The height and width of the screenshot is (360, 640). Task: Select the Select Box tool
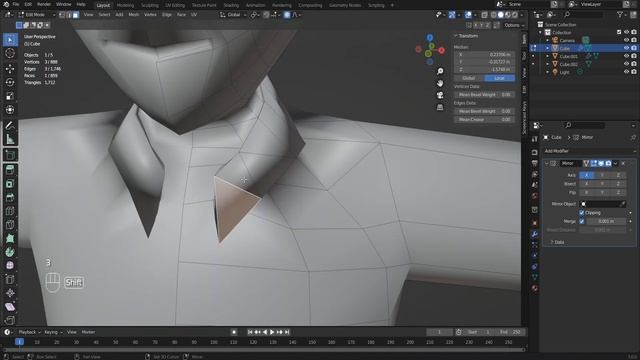point(10,40)
